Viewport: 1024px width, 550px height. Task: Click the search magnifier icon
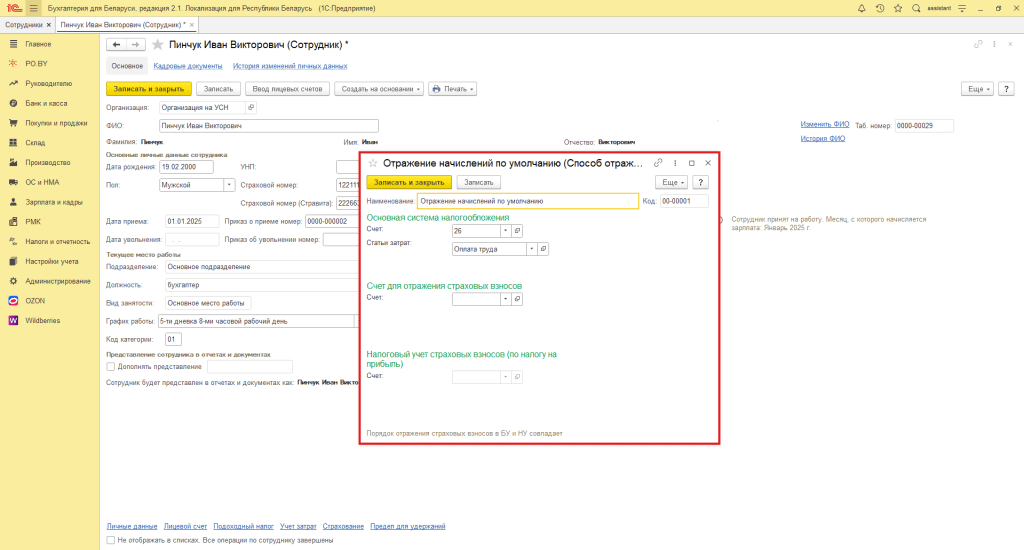(916, 8)
